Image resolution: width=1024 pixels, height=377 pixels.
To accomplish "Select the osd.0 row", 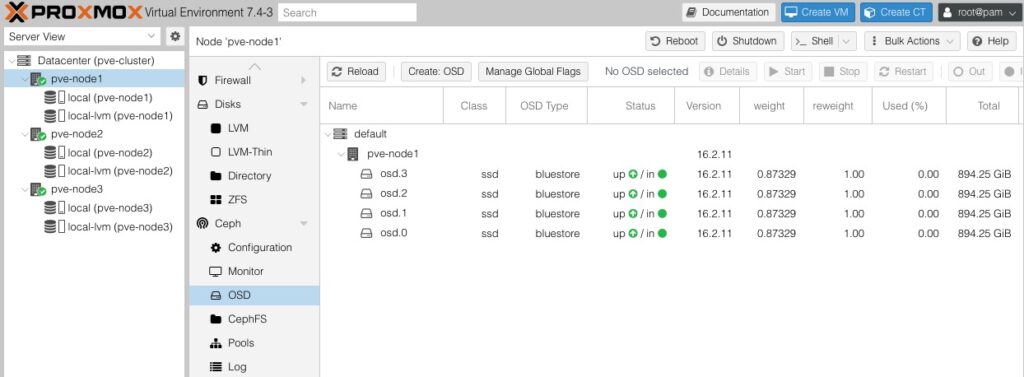I will click(672, 233).
